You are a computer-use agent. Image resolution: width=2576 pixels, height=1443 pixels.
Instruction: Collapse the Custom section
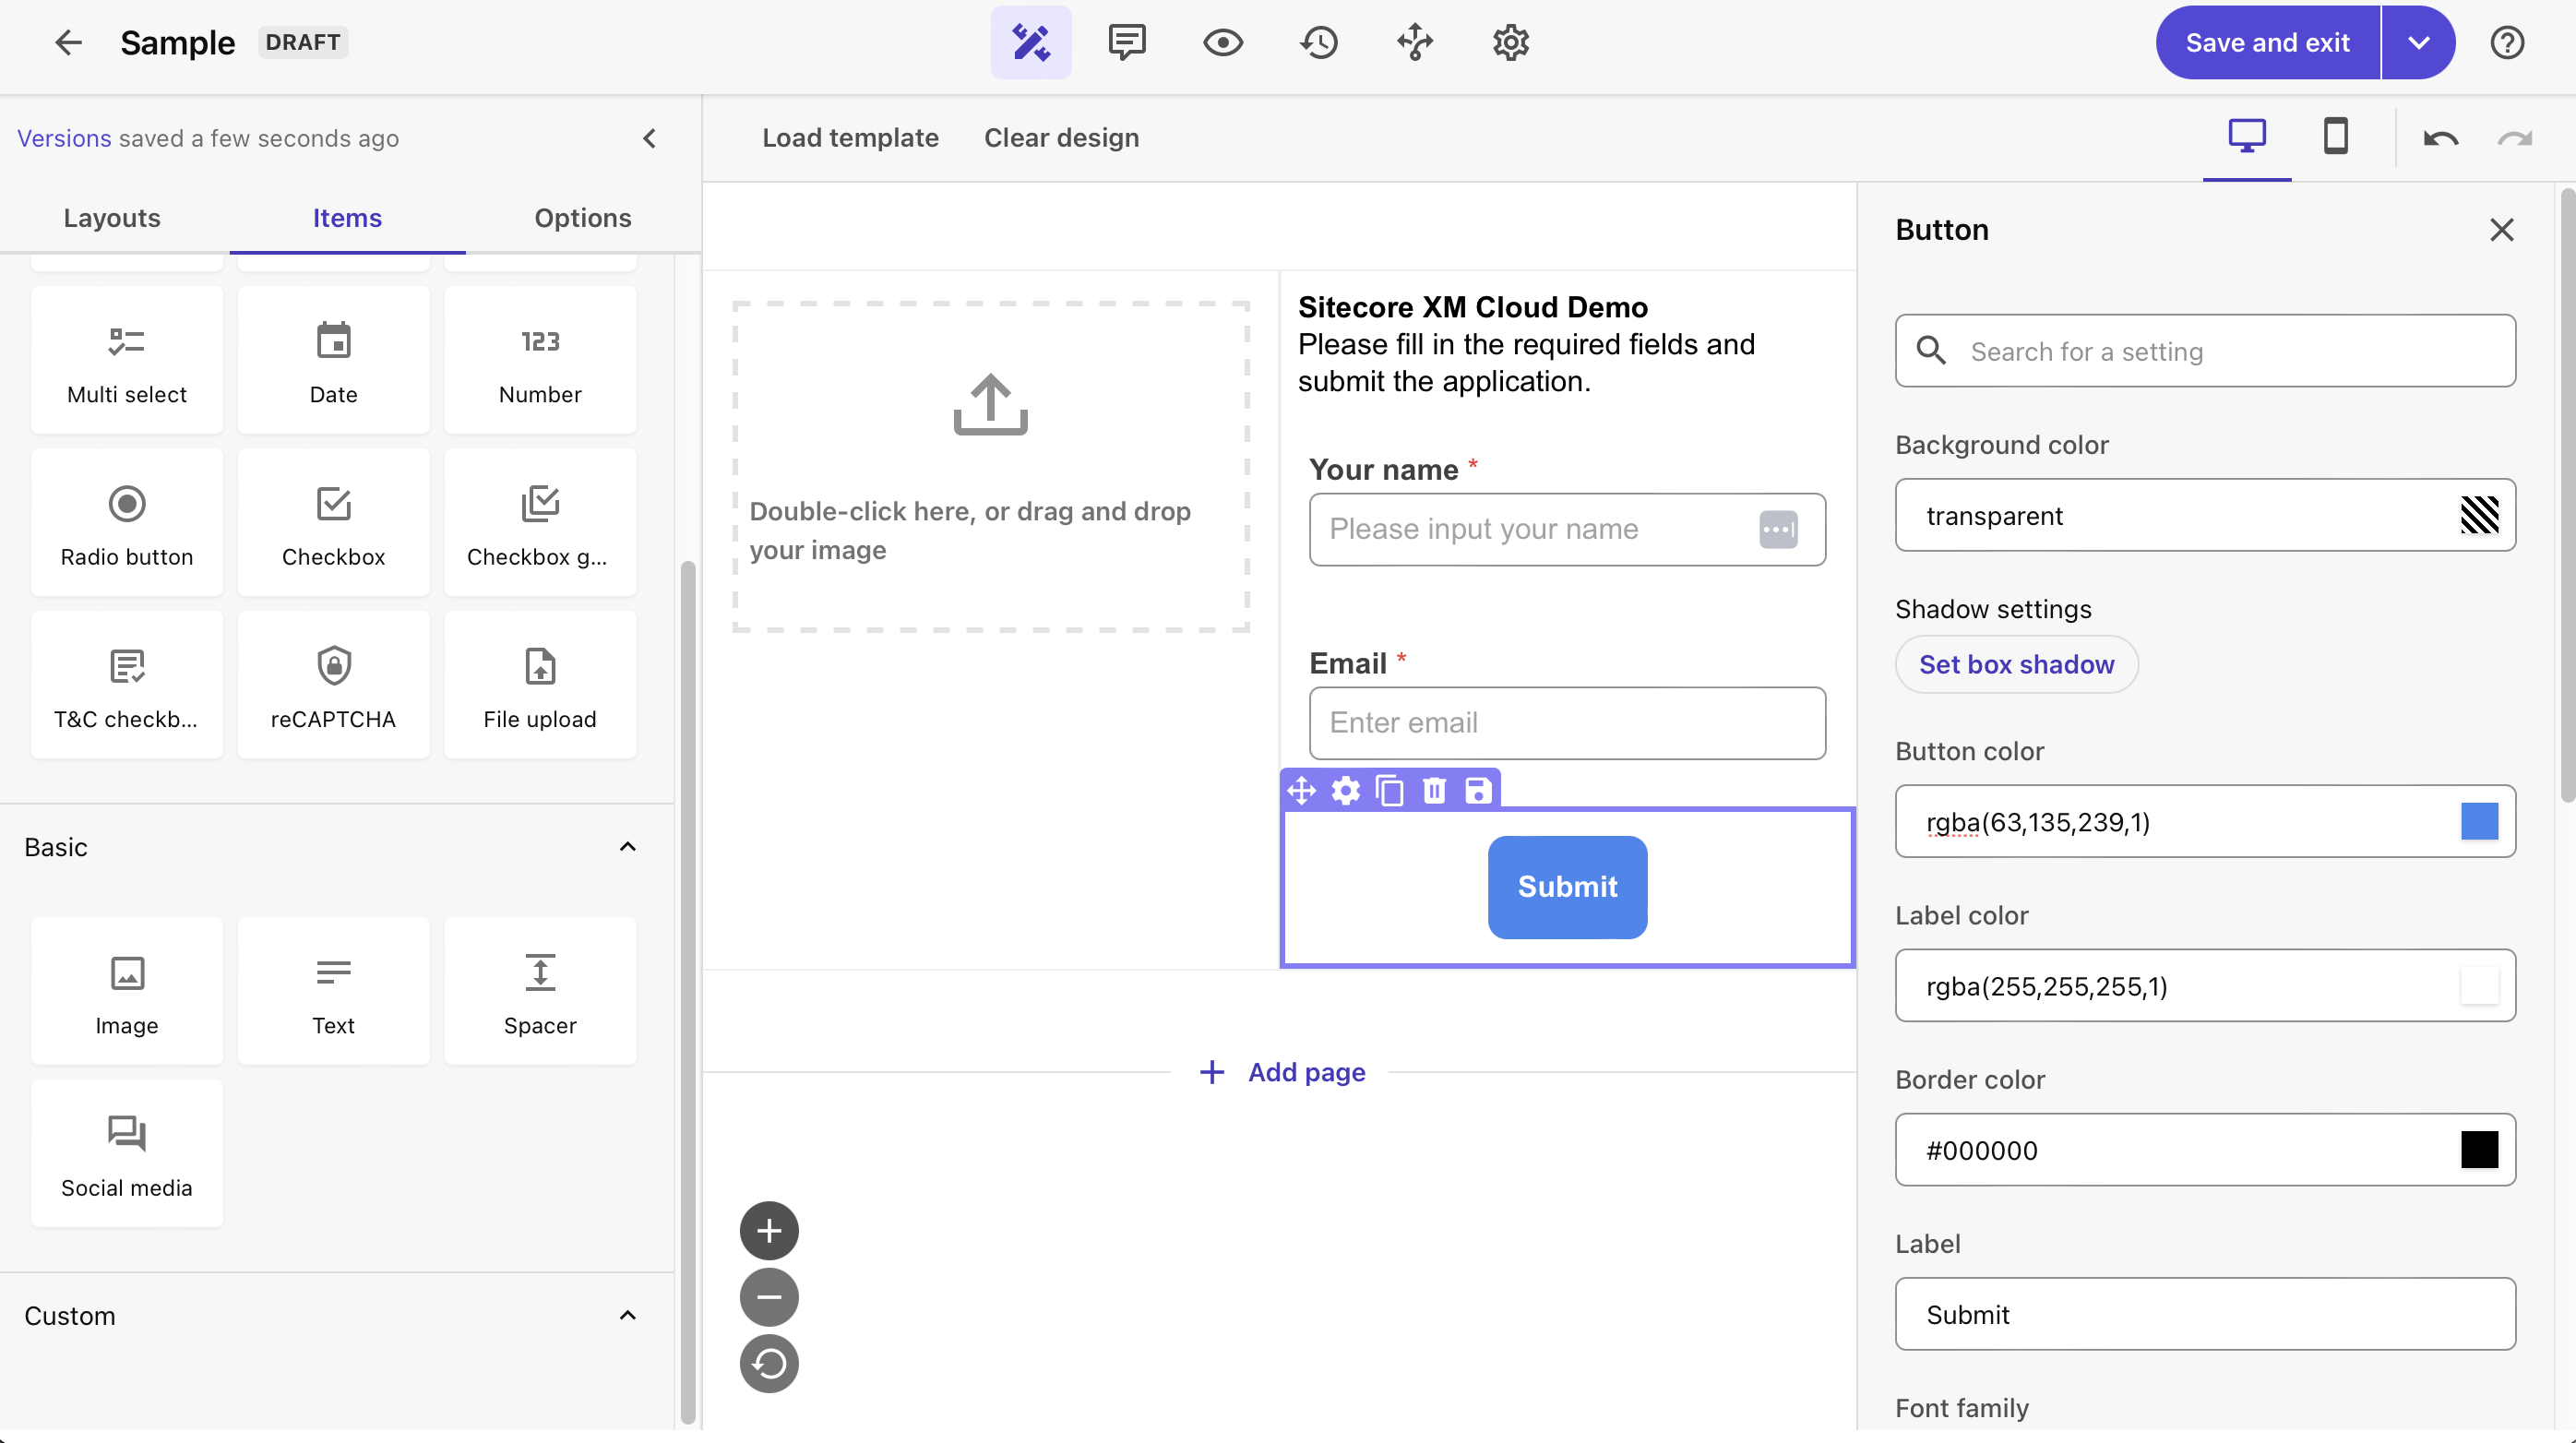tap(627, 1316)
